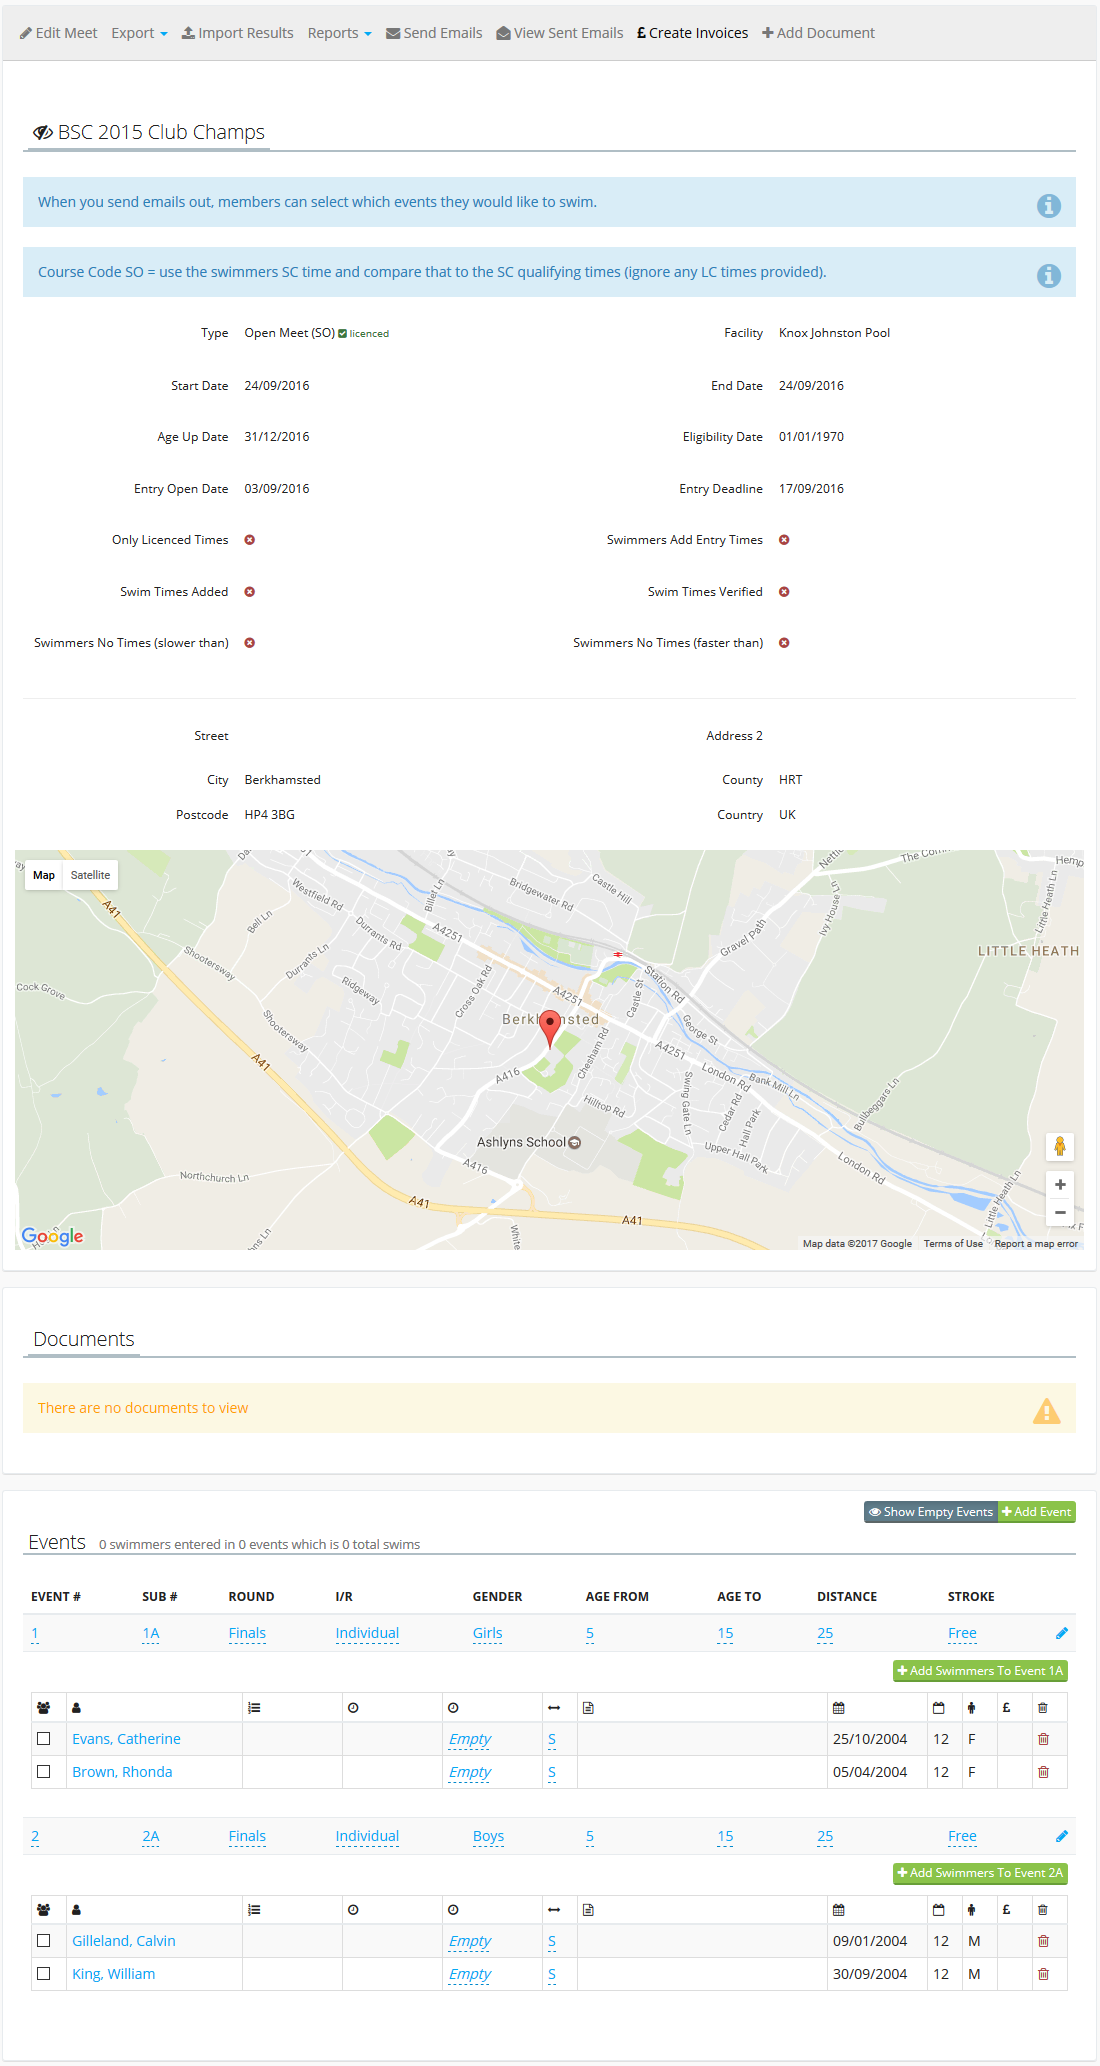The width and height of the screenshot is (1100, 2066).
Task: Click the calendar icon header in event 1A table
Action: click(x=839, y=1708)
